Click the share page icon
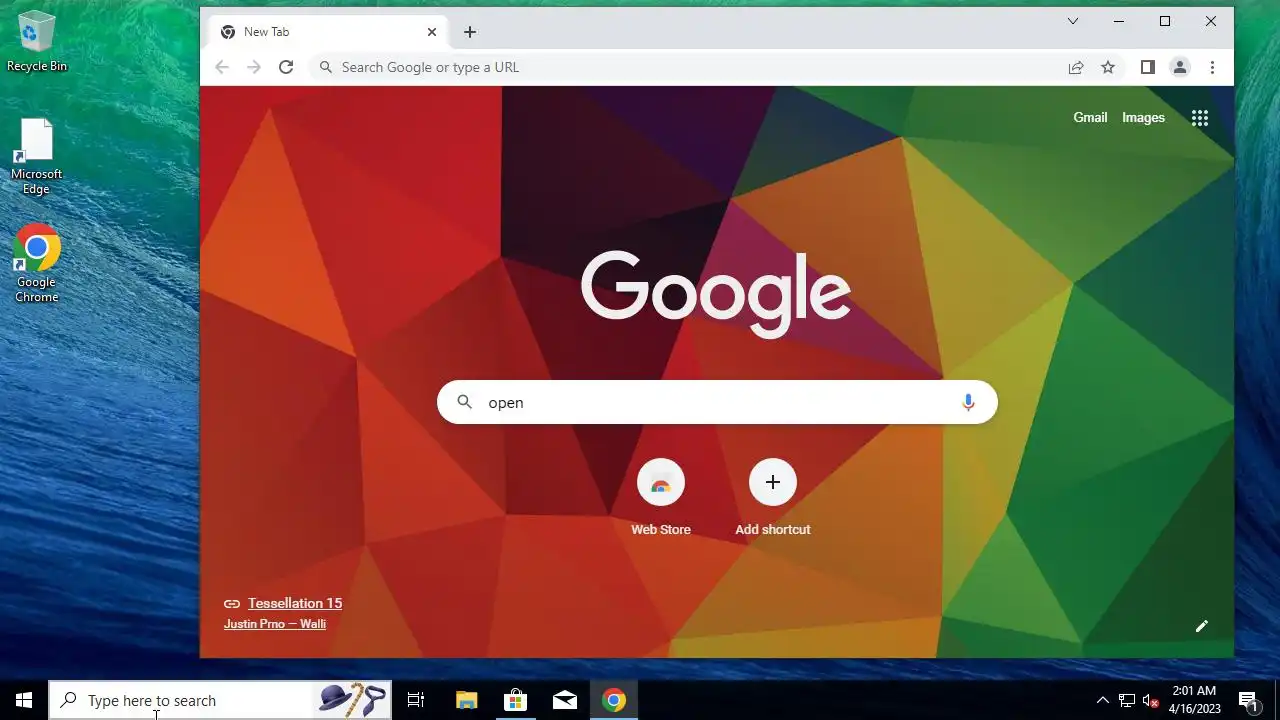 tap(1076, 67)
